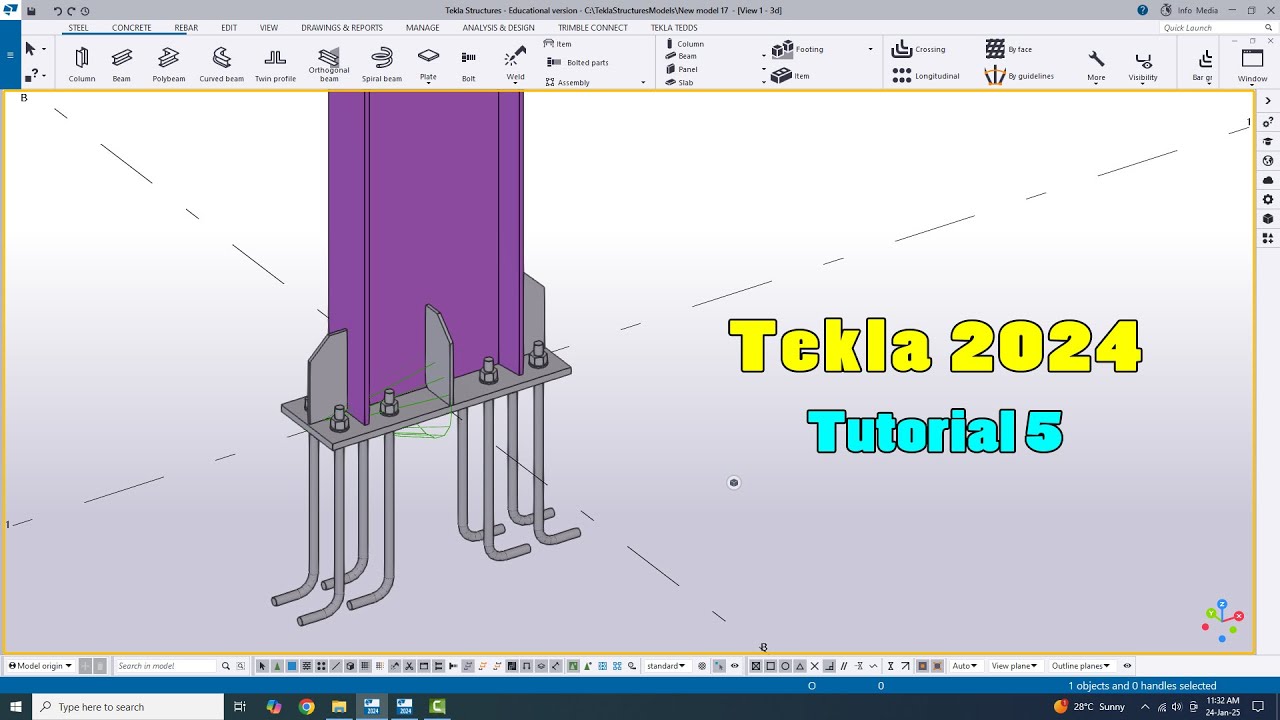
Task: Choose the Orthogonal beam tool
Action: point(329,64)
